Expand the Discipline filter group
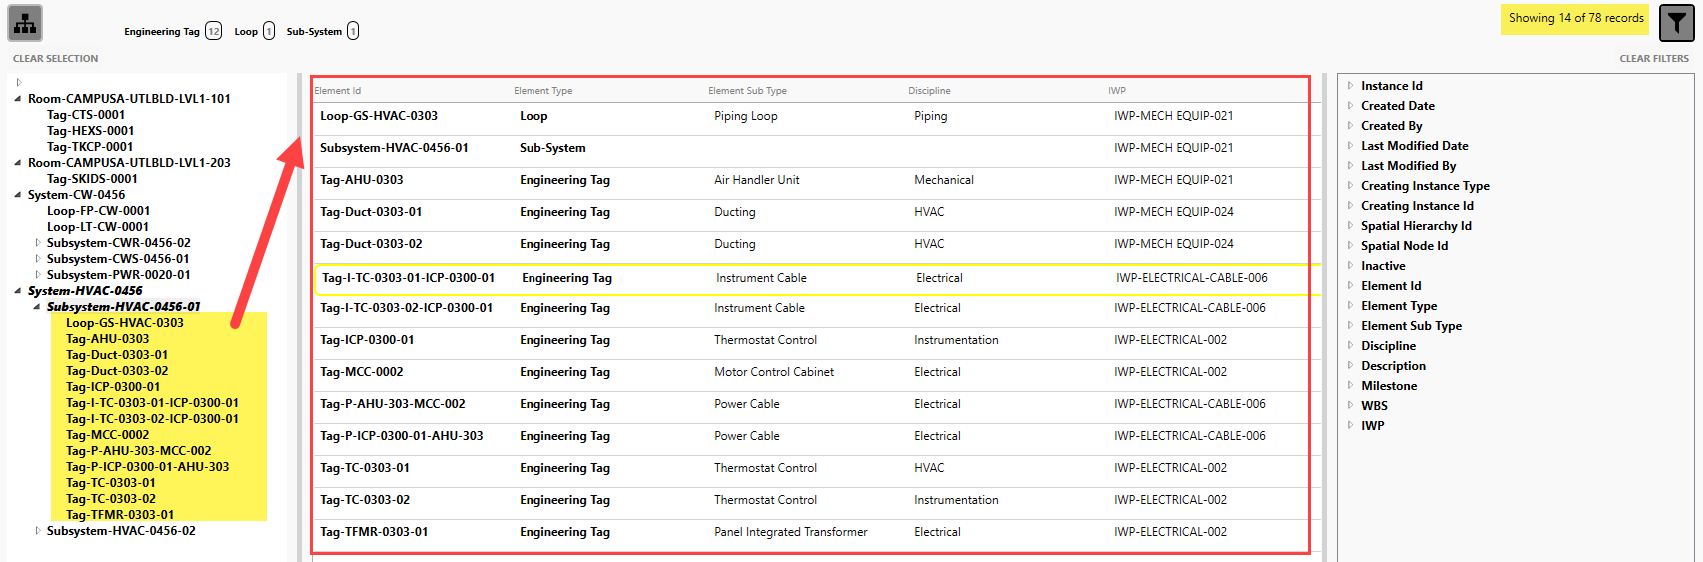 [1350, 346]
